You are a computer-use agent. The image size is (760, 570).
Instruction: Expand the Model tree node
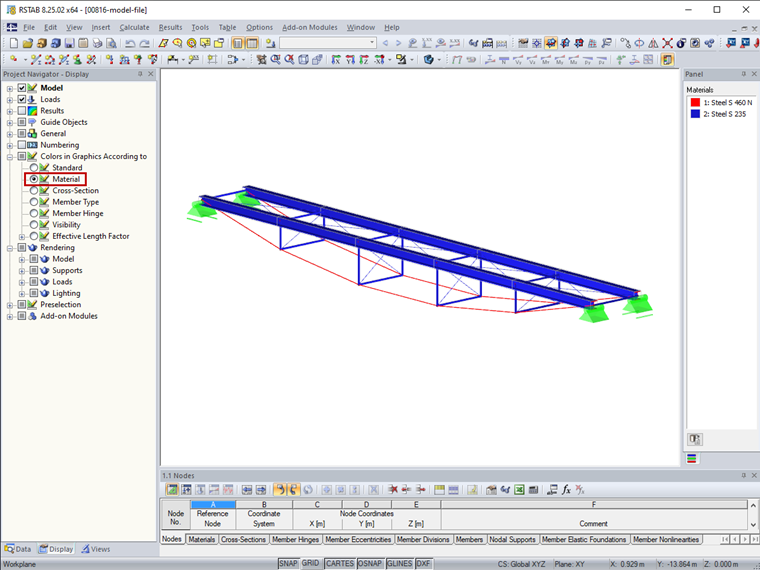click(10, 88)
